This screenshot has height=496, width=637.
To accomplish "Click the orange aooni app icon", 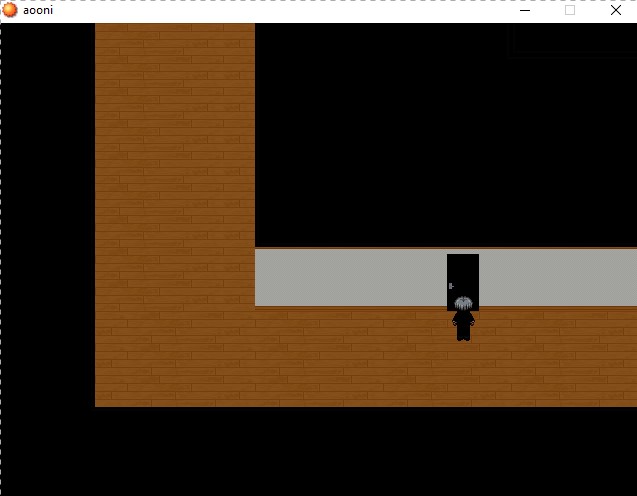I will [10, 10].
